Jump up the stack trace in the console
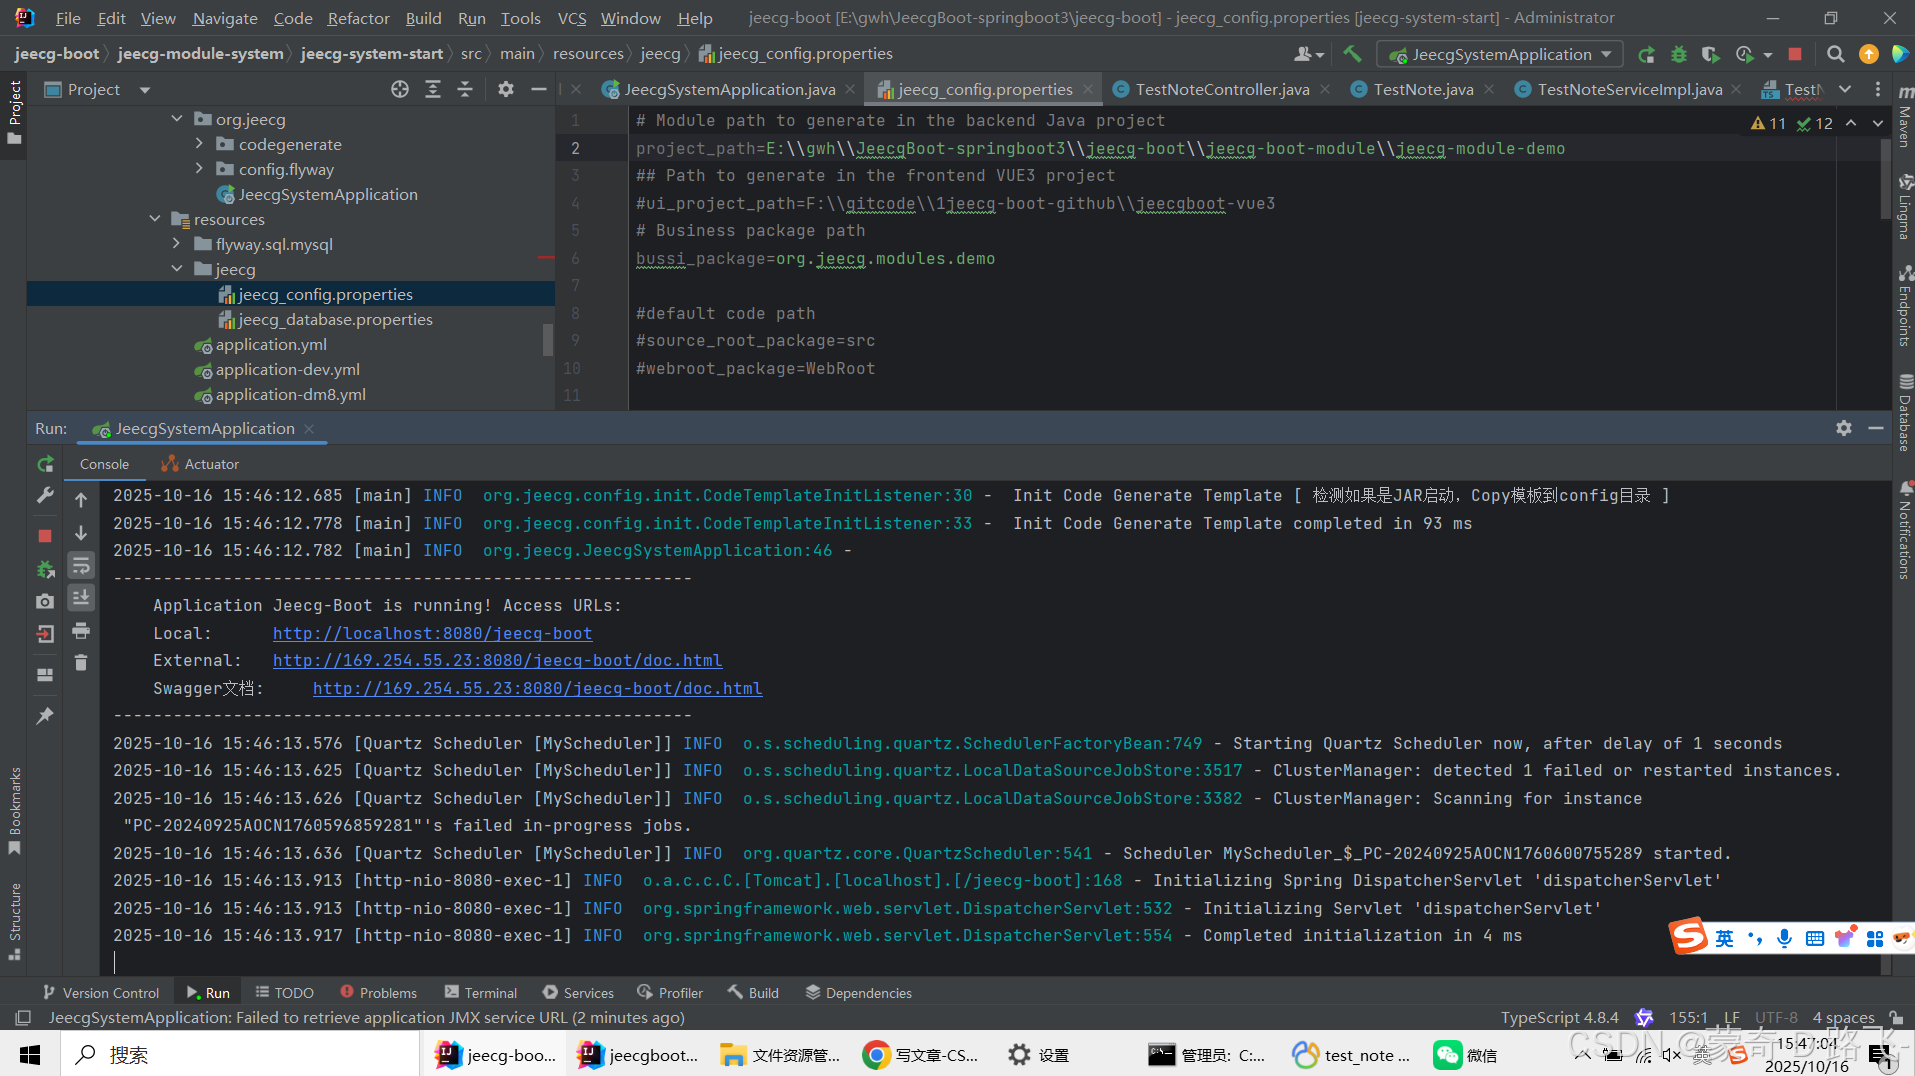Screen dimensions: 1915x1076 (81, 499)
